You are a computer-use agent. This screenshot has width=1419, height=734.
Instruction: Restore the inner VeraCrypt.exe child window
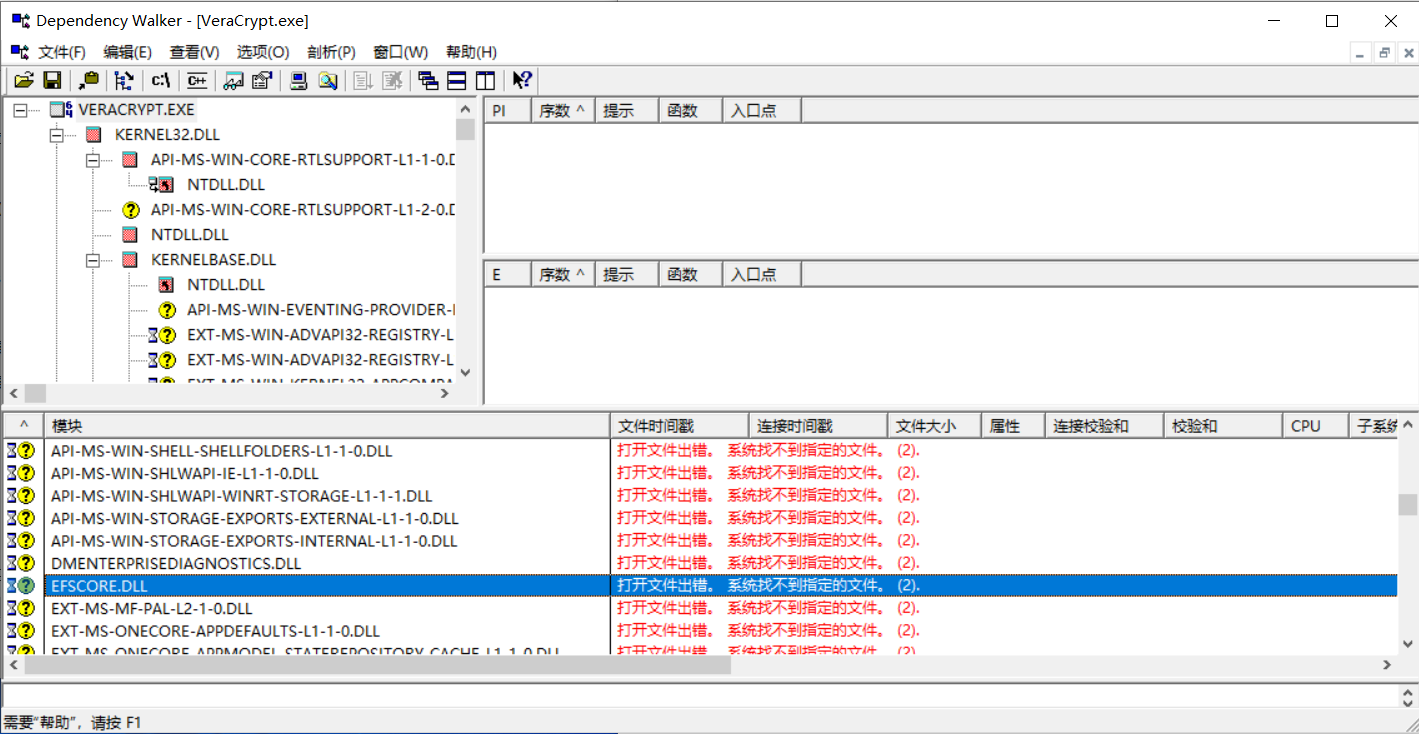tap(1385, 53)
